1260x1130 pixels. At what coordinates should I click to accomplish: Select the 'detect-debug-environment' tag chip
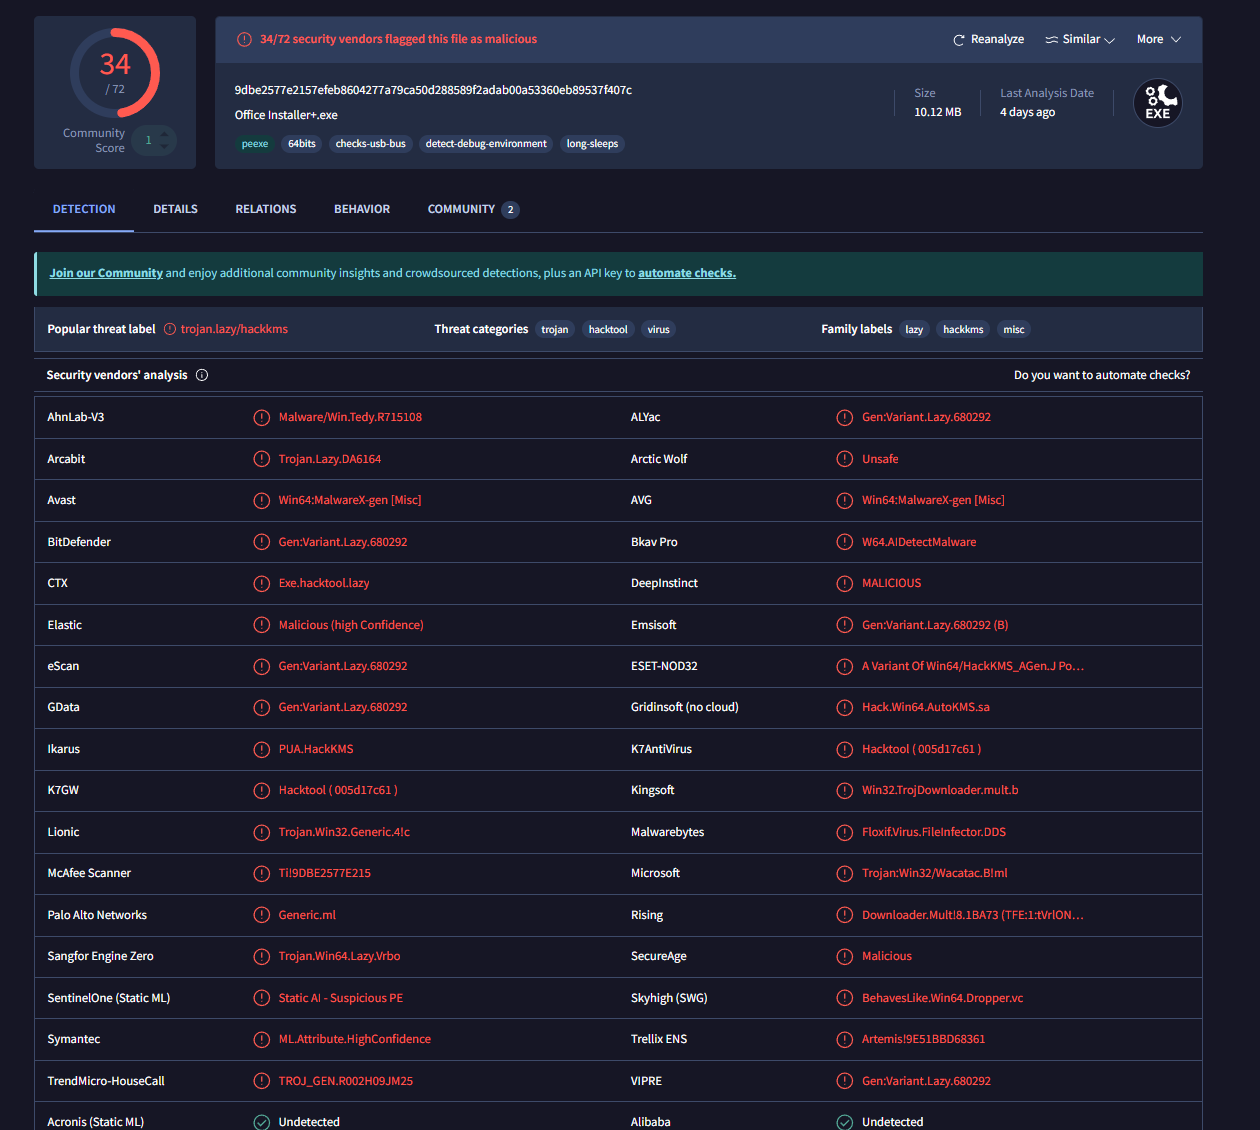(486, 144)
